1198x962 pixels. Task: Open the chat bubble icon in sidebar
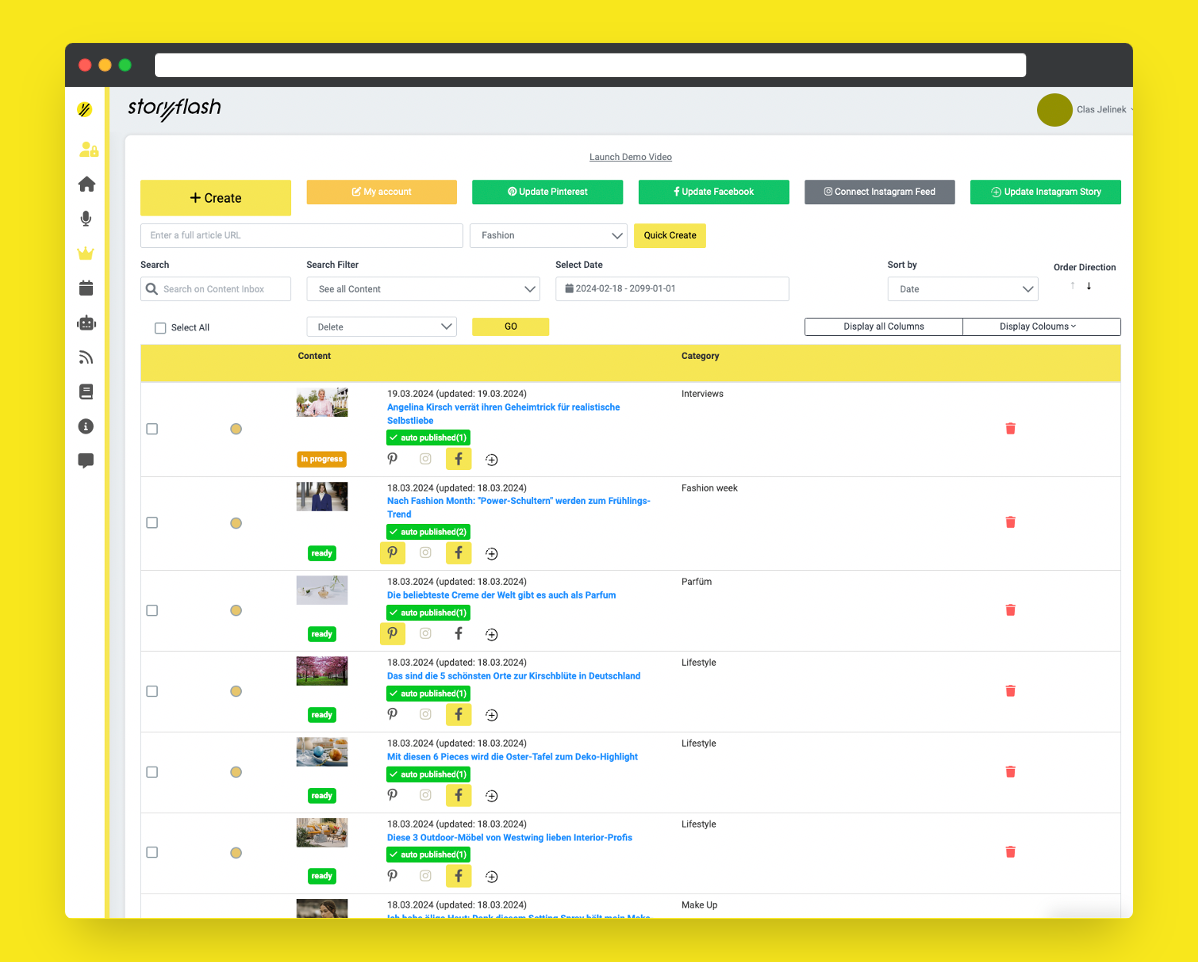point(86,461)
